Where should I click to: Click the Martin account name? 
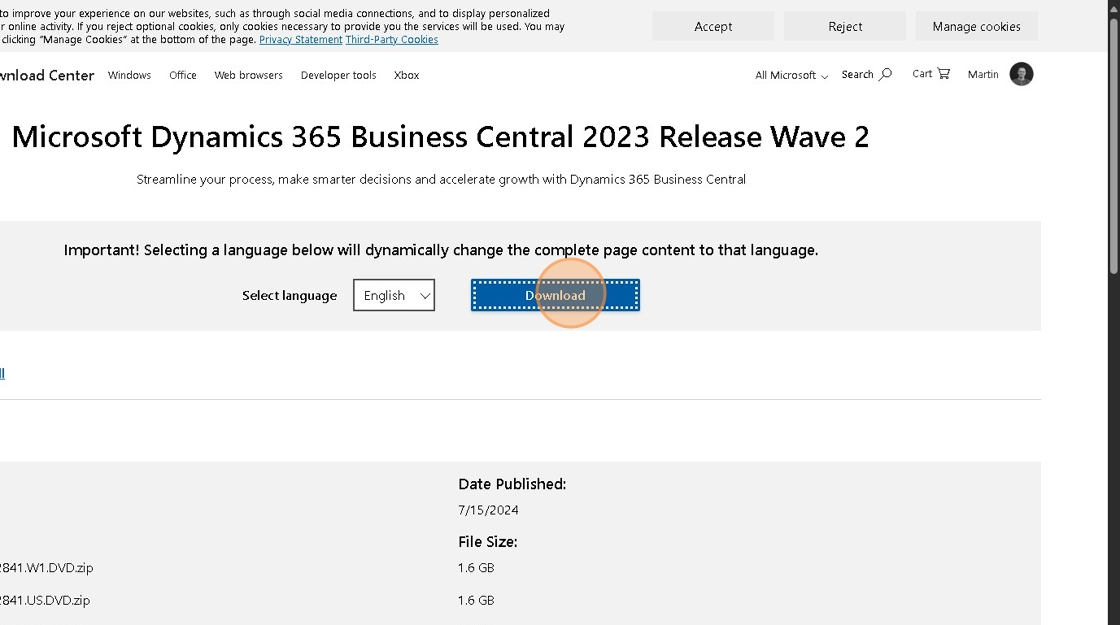[x=983, y=74]
